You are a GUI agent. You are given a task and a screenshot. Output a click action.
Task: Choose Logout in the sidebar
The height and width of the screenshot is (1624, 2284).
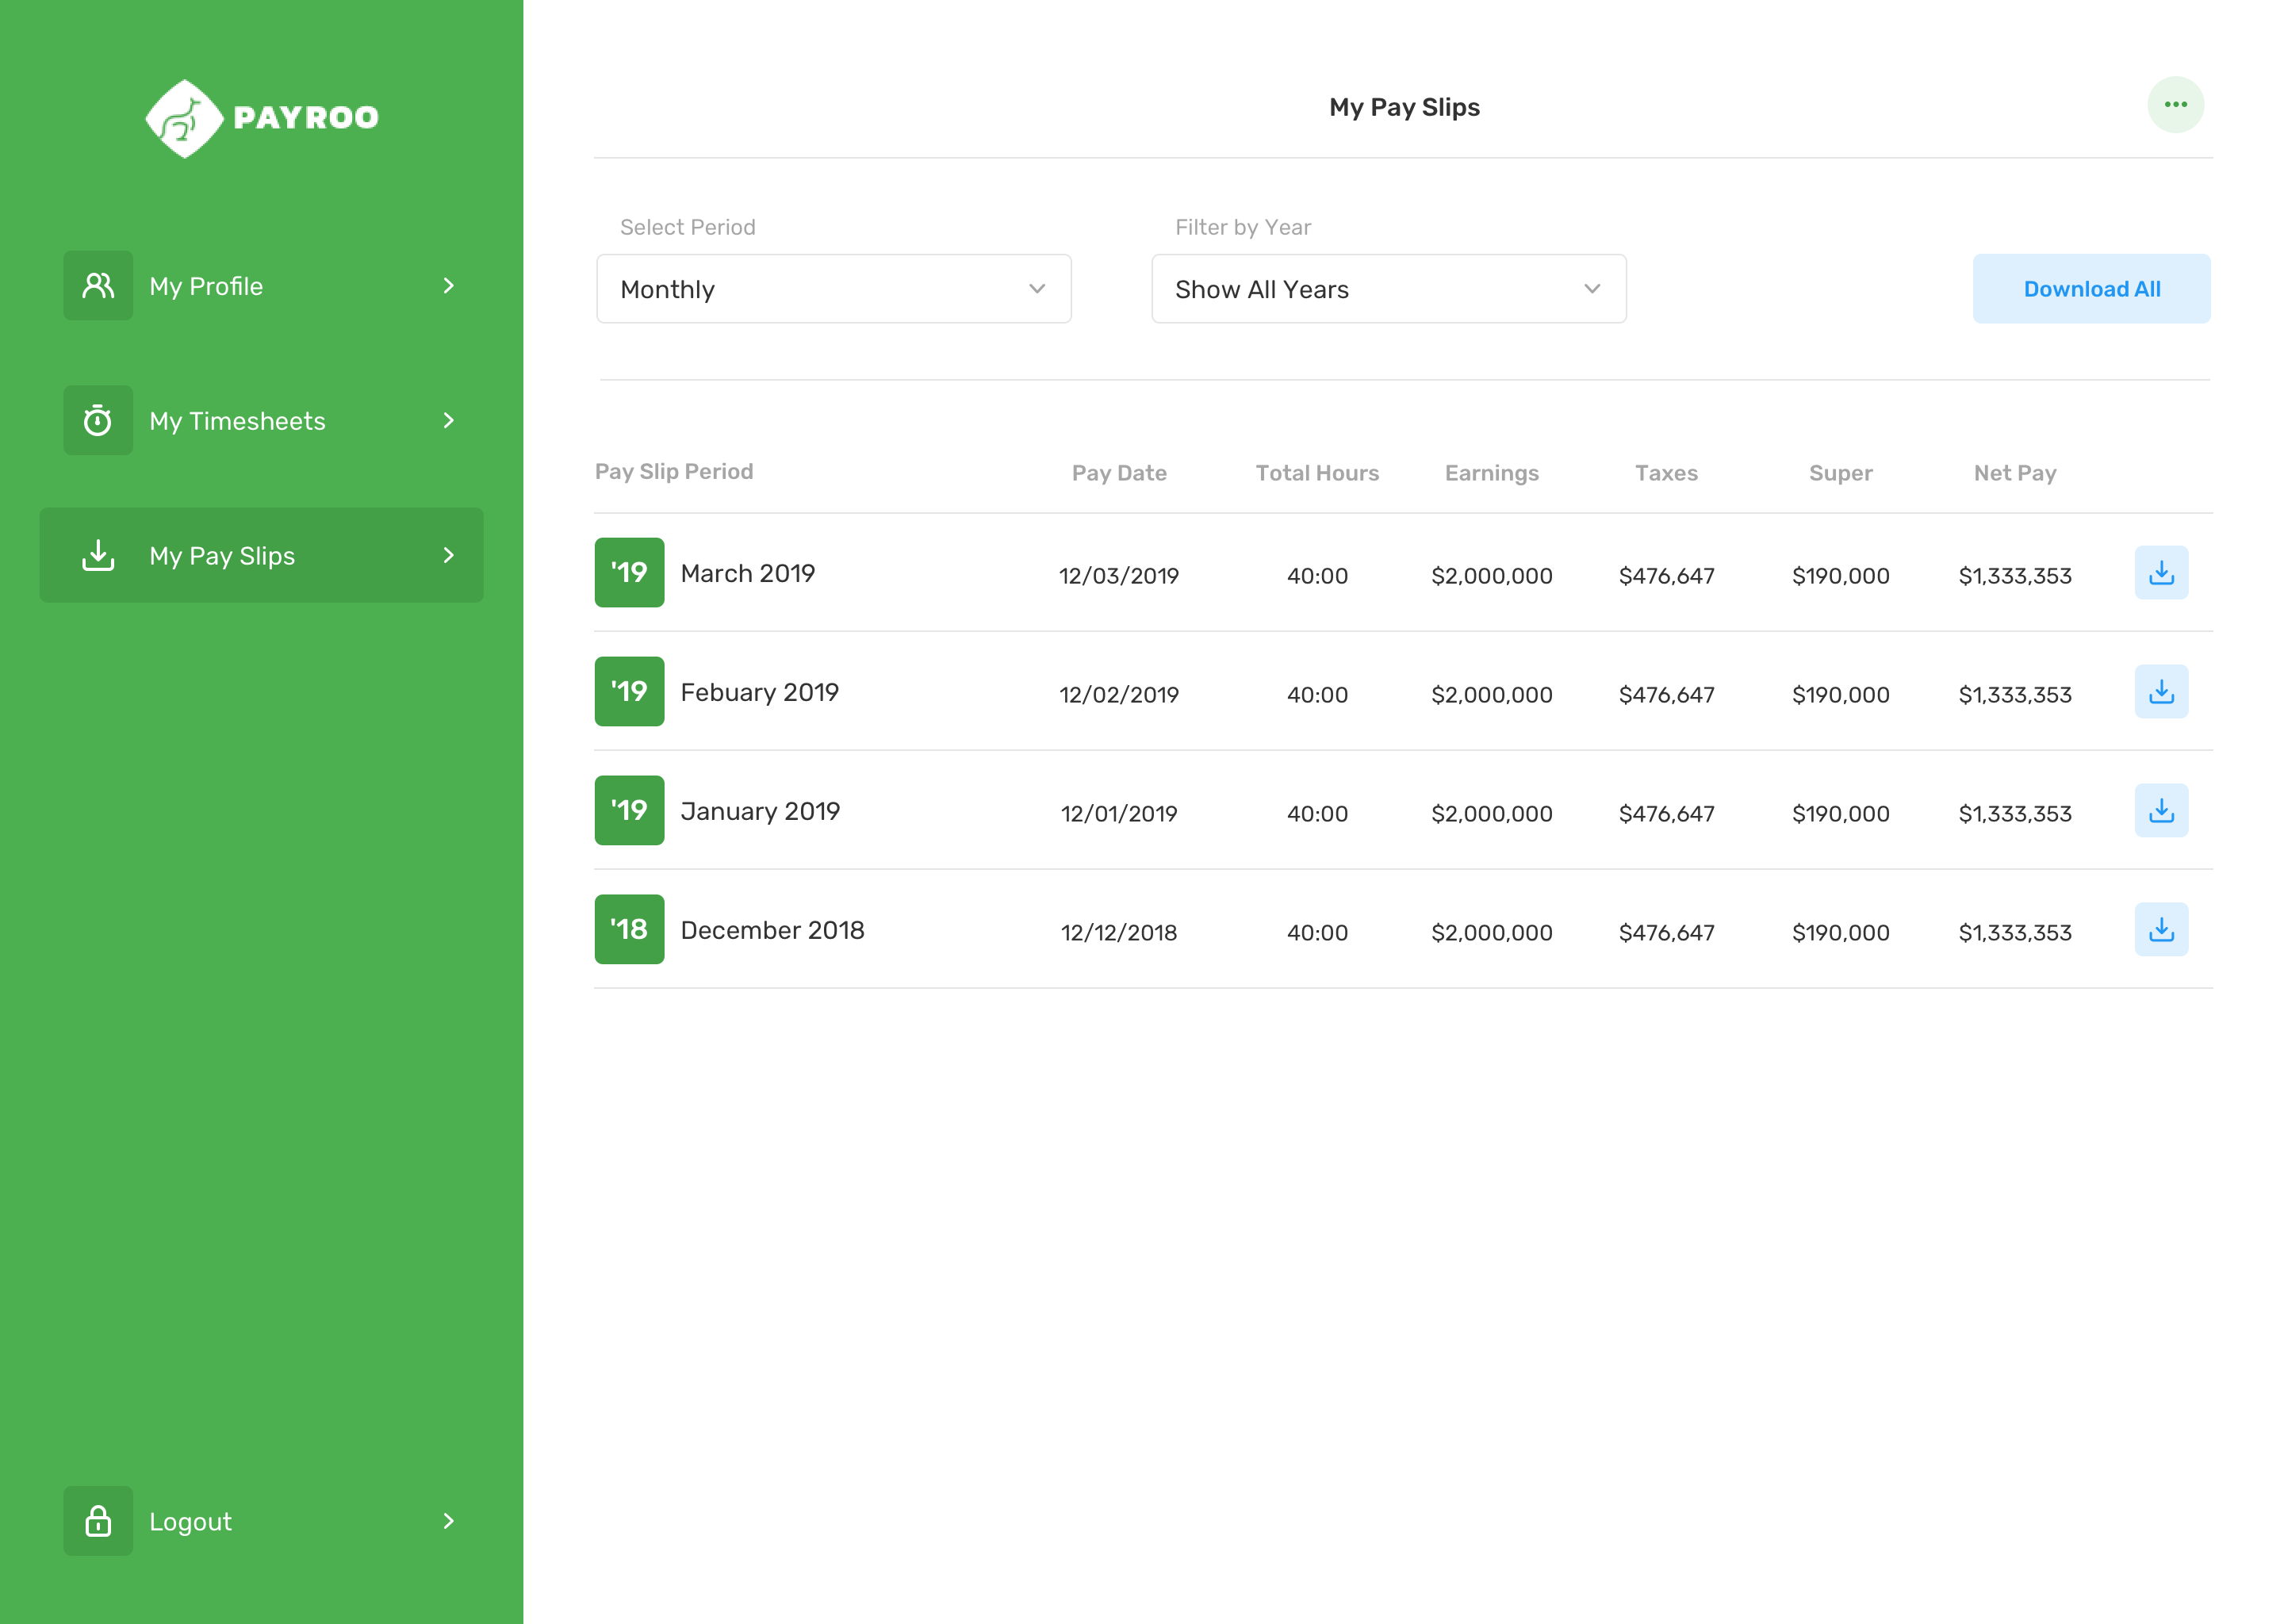(x=262, y=1521)
